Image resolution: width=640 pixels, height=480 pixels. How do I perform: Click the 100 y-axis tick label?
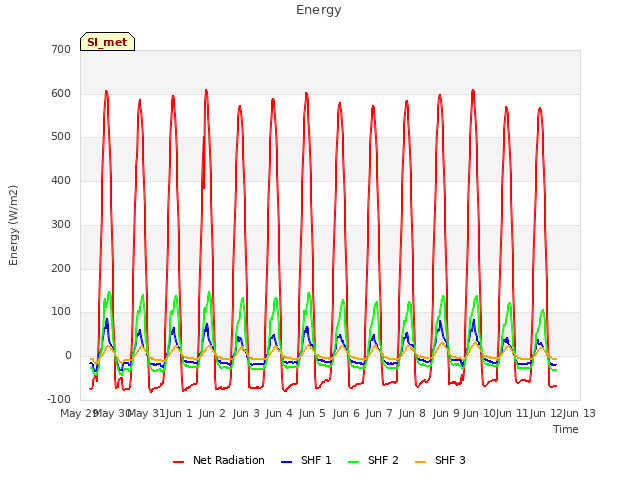coord(61,312)
